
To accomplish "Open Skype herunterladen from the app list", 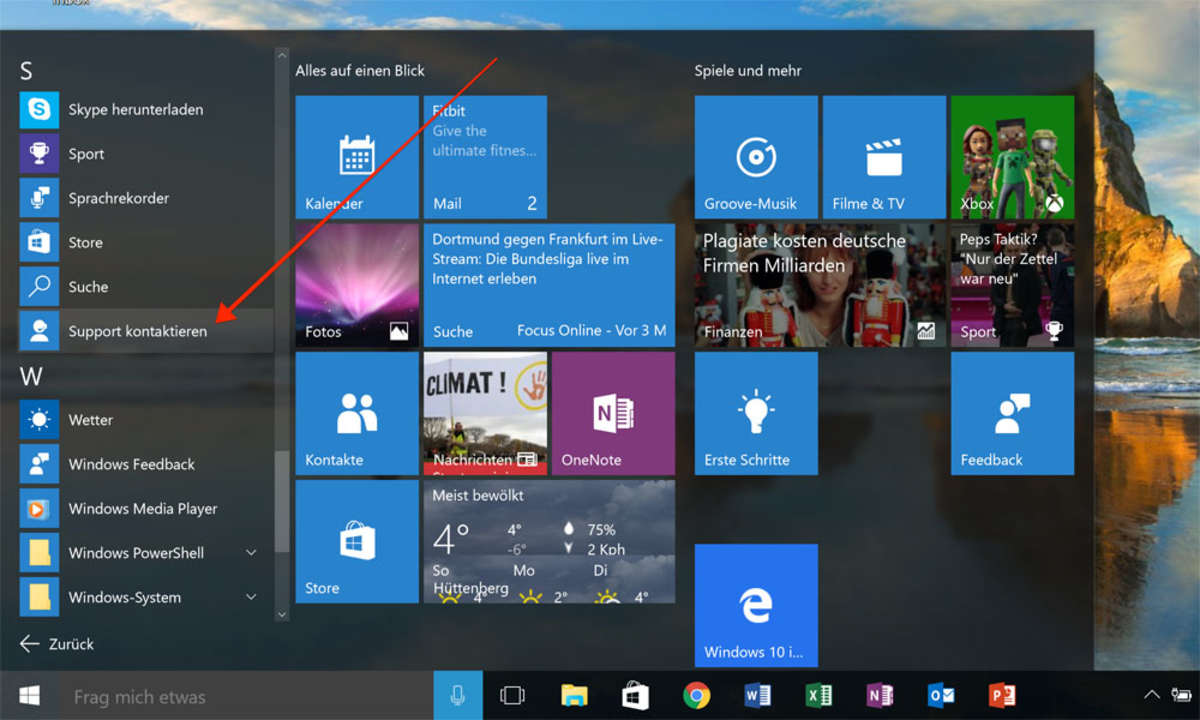I will point(145,110).
